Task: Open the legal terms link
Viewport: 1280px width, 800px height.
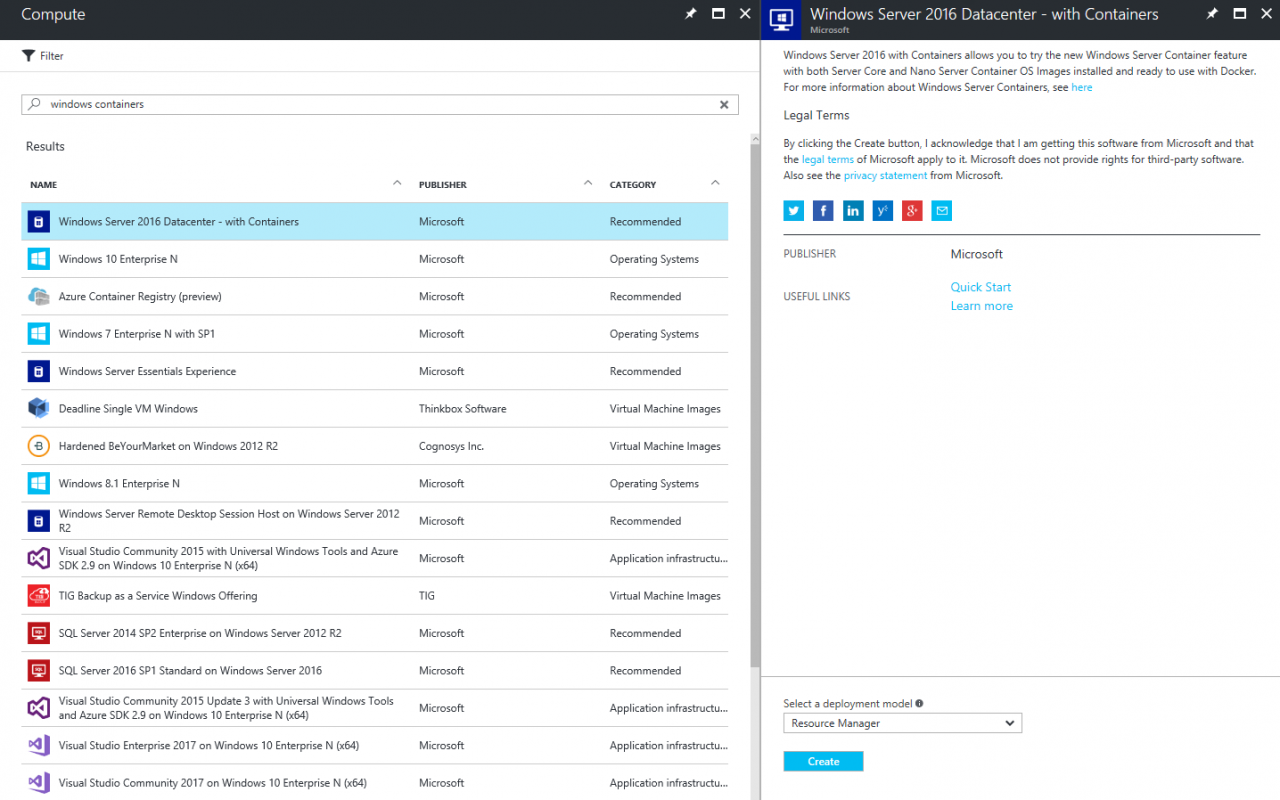Action: click(x=827, y=159)
